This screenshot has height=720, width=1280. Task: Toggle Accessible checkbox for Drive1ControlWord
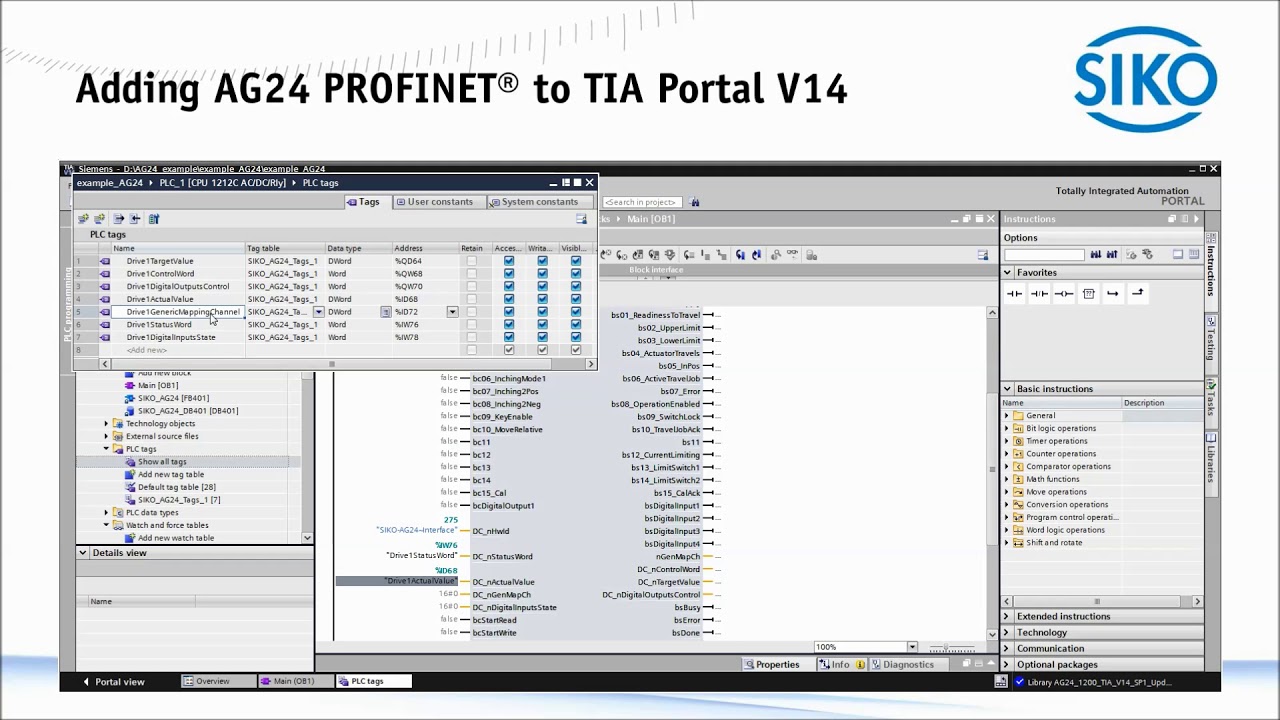(x=509, y=274)
